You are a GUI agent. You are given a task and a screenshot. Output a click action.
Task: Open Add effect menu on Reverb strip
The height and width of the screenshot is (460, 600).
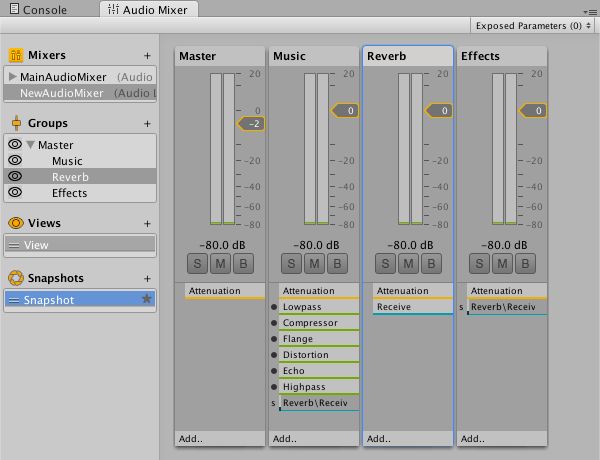pos(408,439)
